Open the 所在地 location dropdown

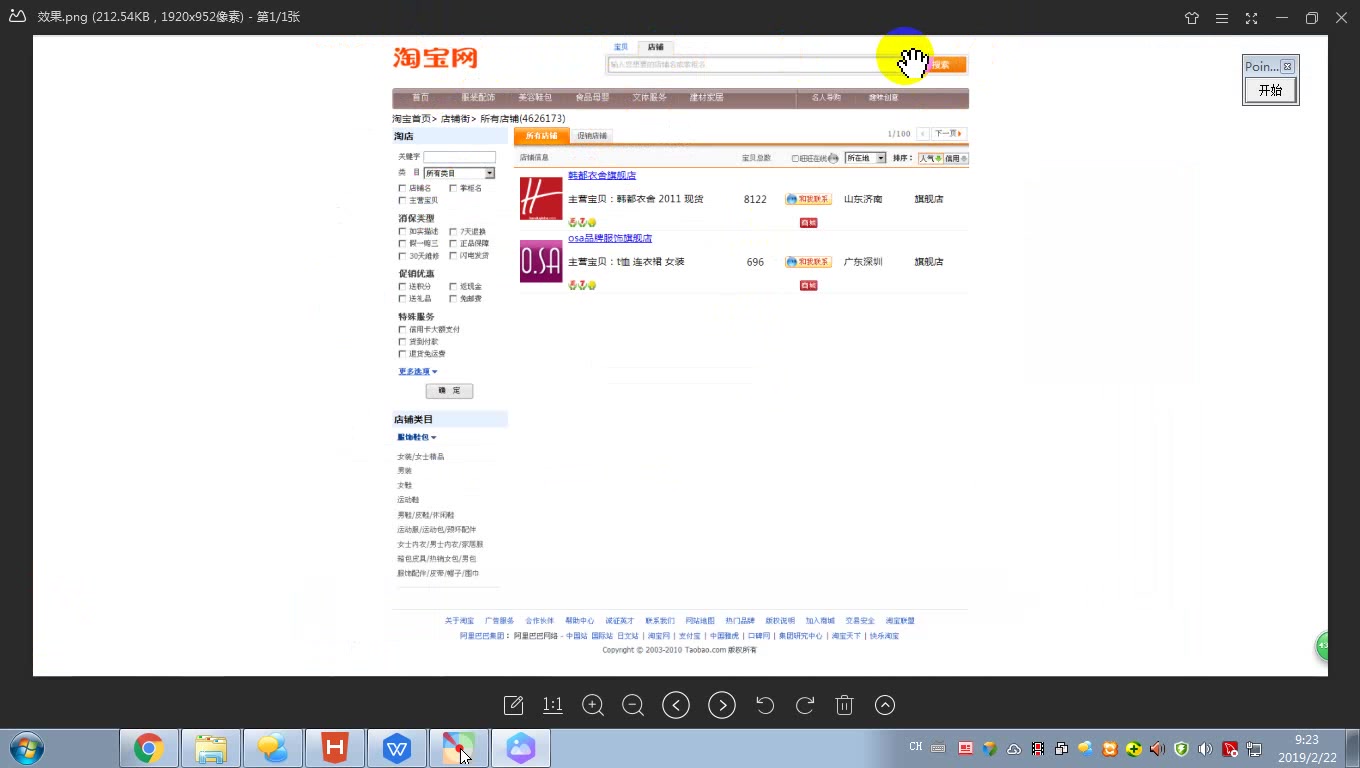(865, 158)
